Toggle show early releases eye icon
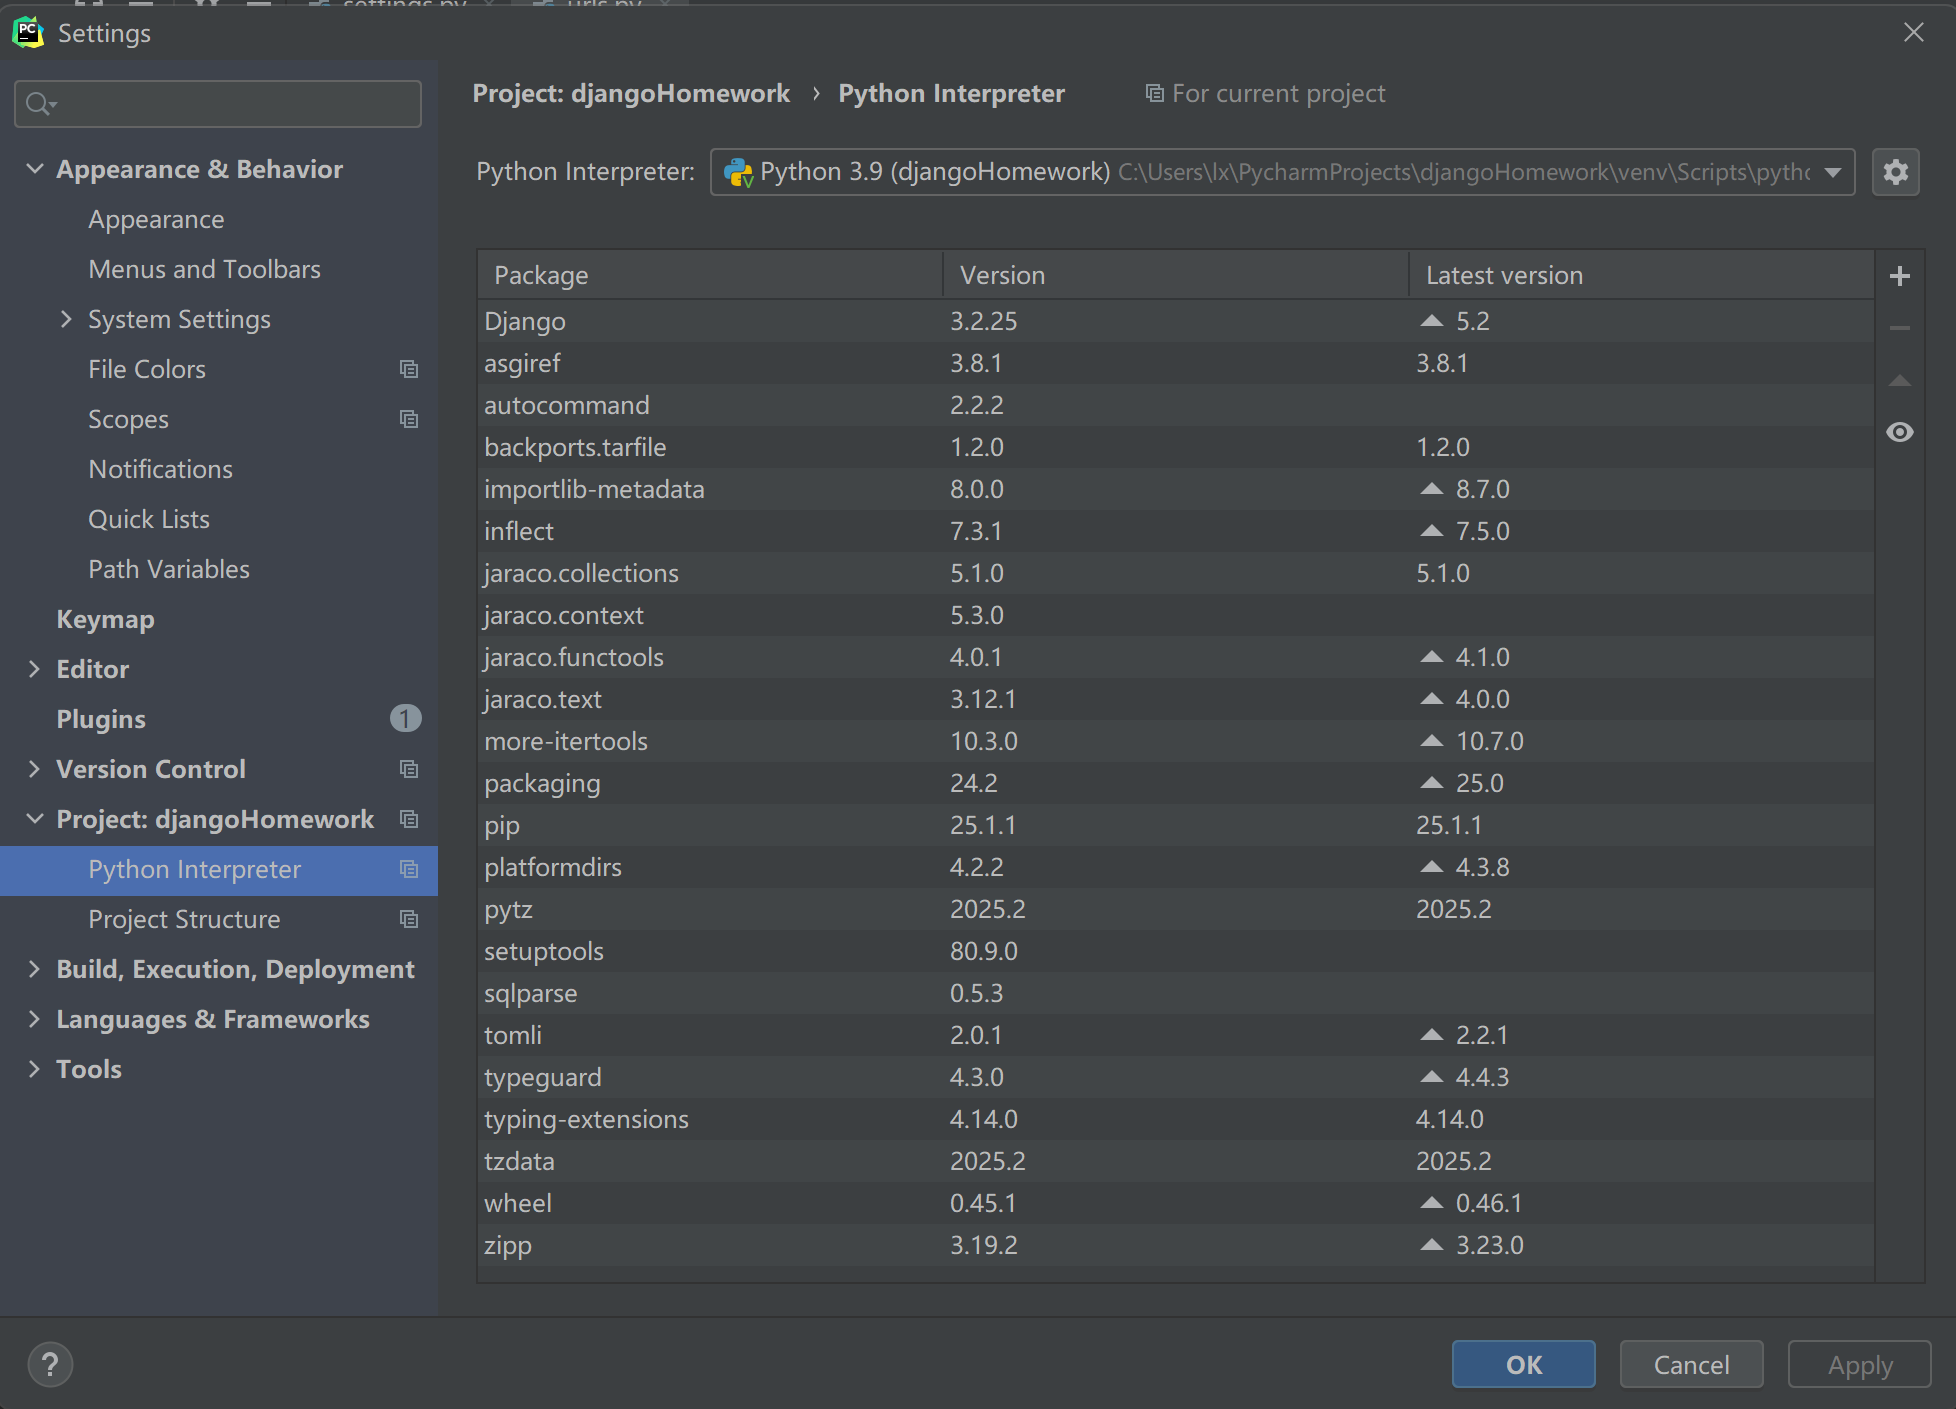 click(x=1900, y=432)
